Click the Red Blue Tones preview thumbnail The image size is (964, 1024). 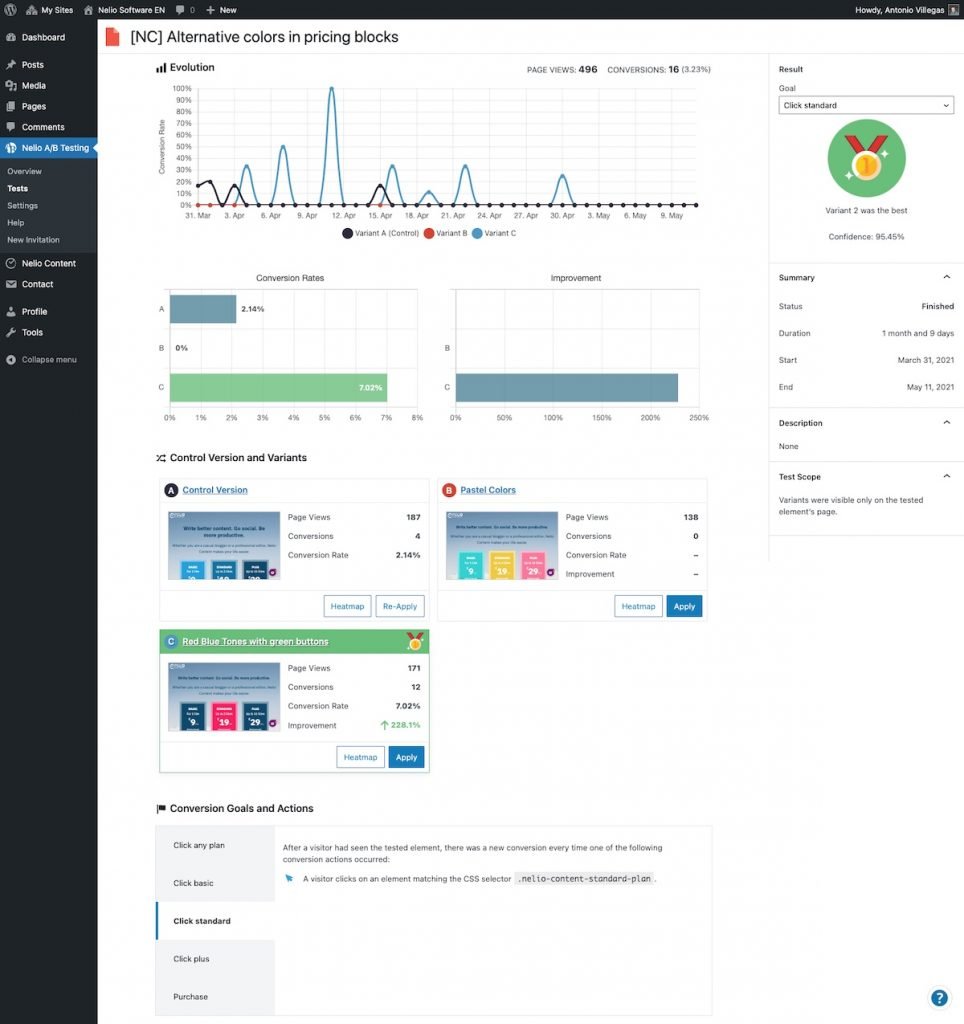coord(224,697)
